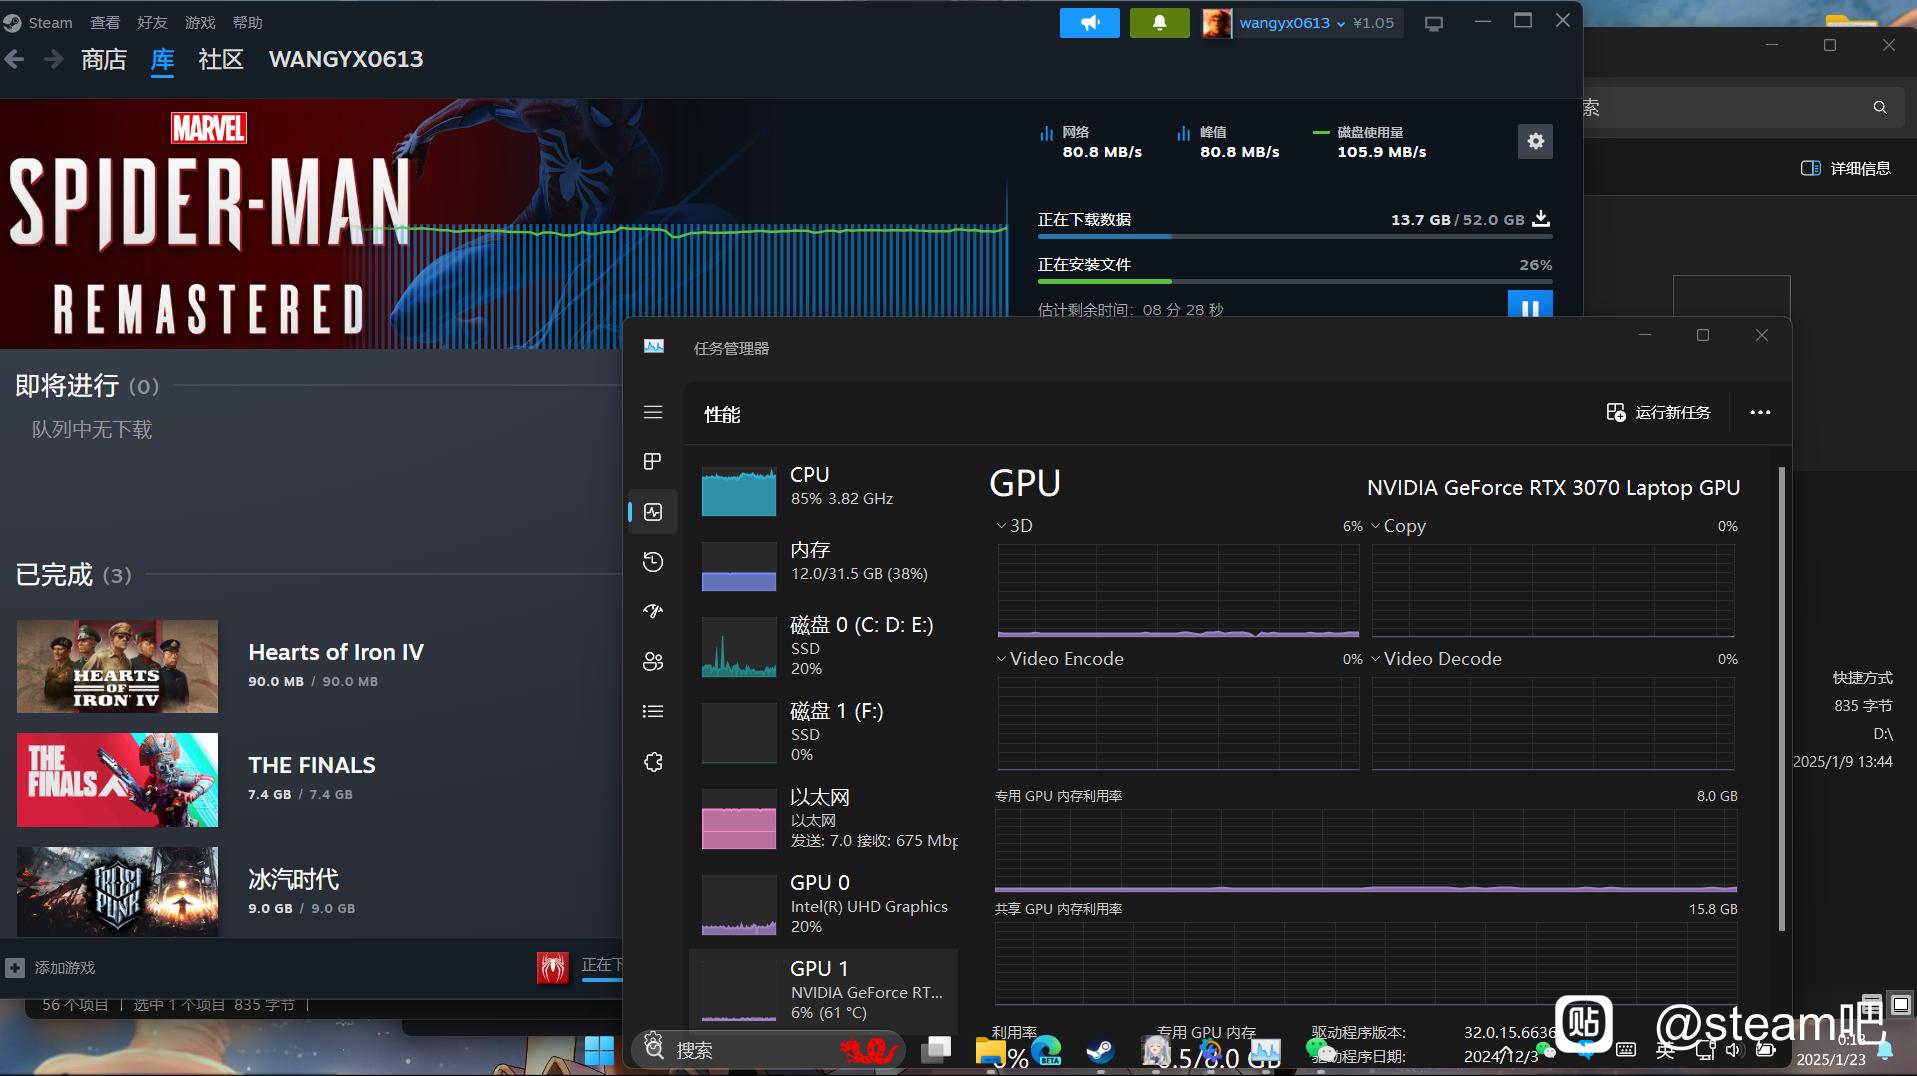Click search magnifier in Explorer window
Viewport: 1917px width, 1076px height.
point(1880,107)
